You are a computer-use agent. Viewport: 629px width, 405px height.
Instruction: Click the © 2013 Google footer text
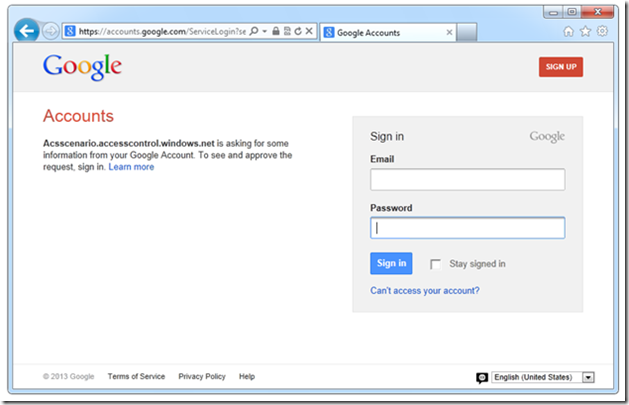pos(68,377)
